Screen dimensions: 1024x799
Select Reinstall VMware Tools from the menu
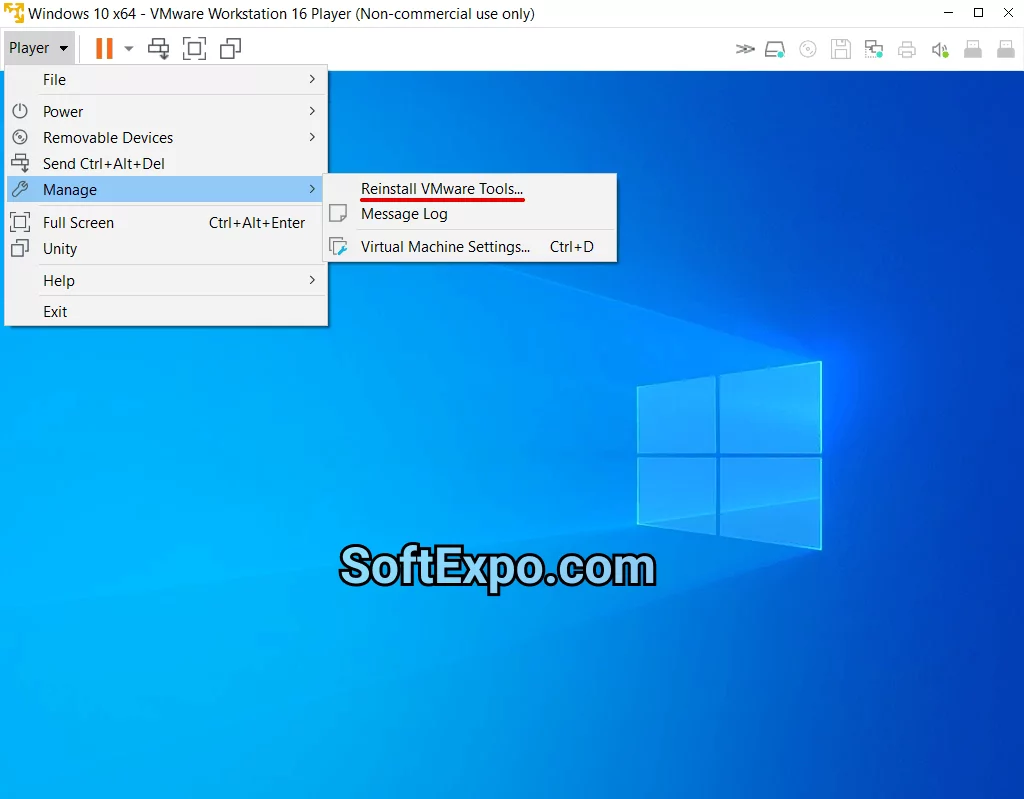click(x=442, y=188)
